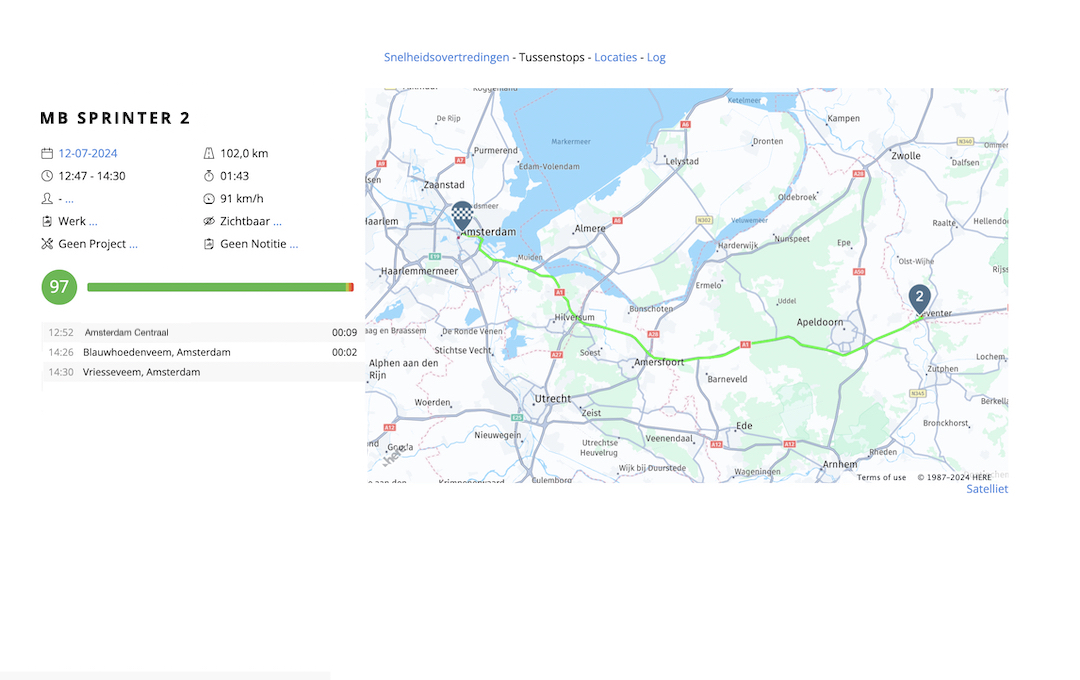Click the clock icon next to 12:47 - 14:30
The image size is (1080, 680).
pos(46,176)
